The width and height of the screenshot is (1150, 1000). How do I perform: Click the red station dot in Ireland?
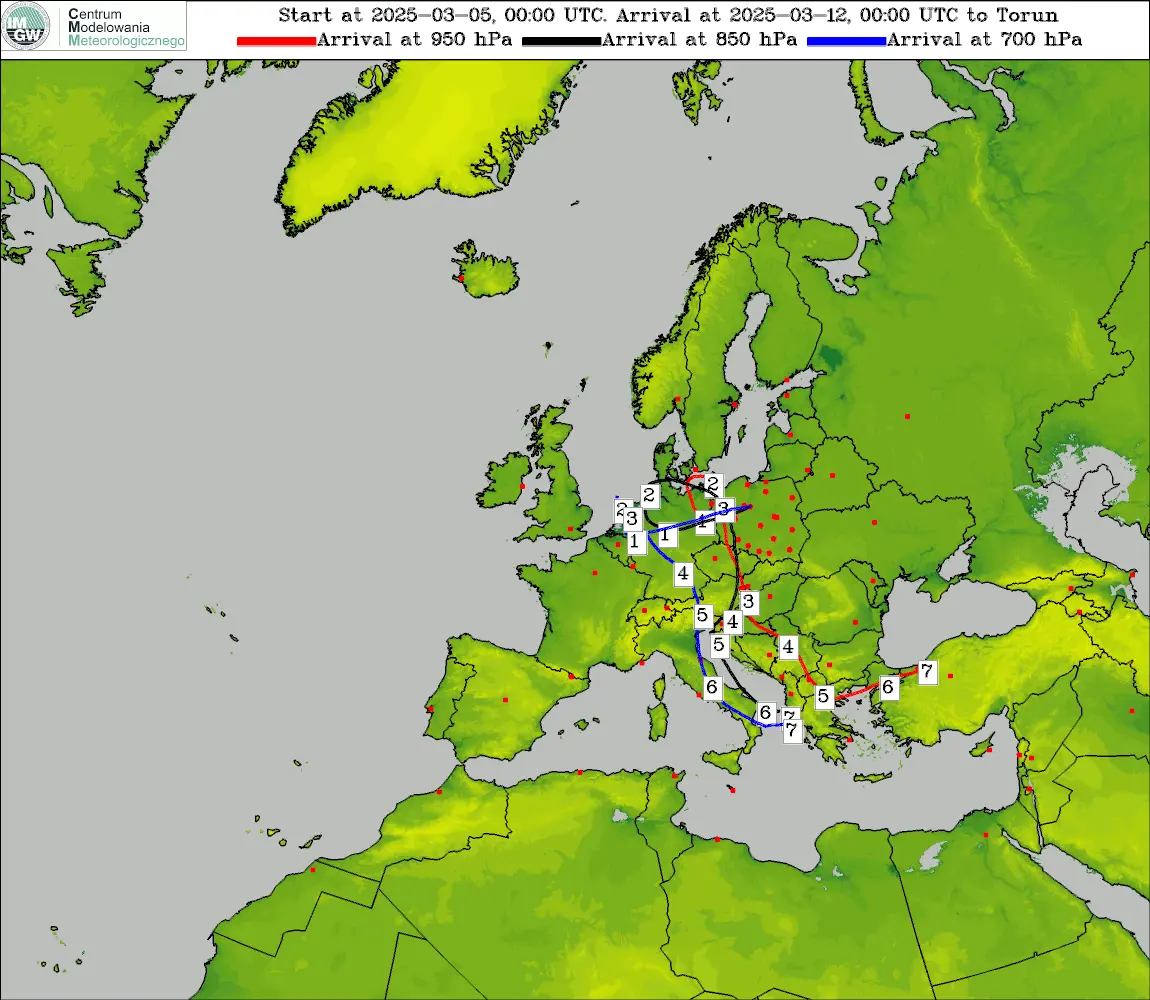pyautogui.click(x=522, y=486)
